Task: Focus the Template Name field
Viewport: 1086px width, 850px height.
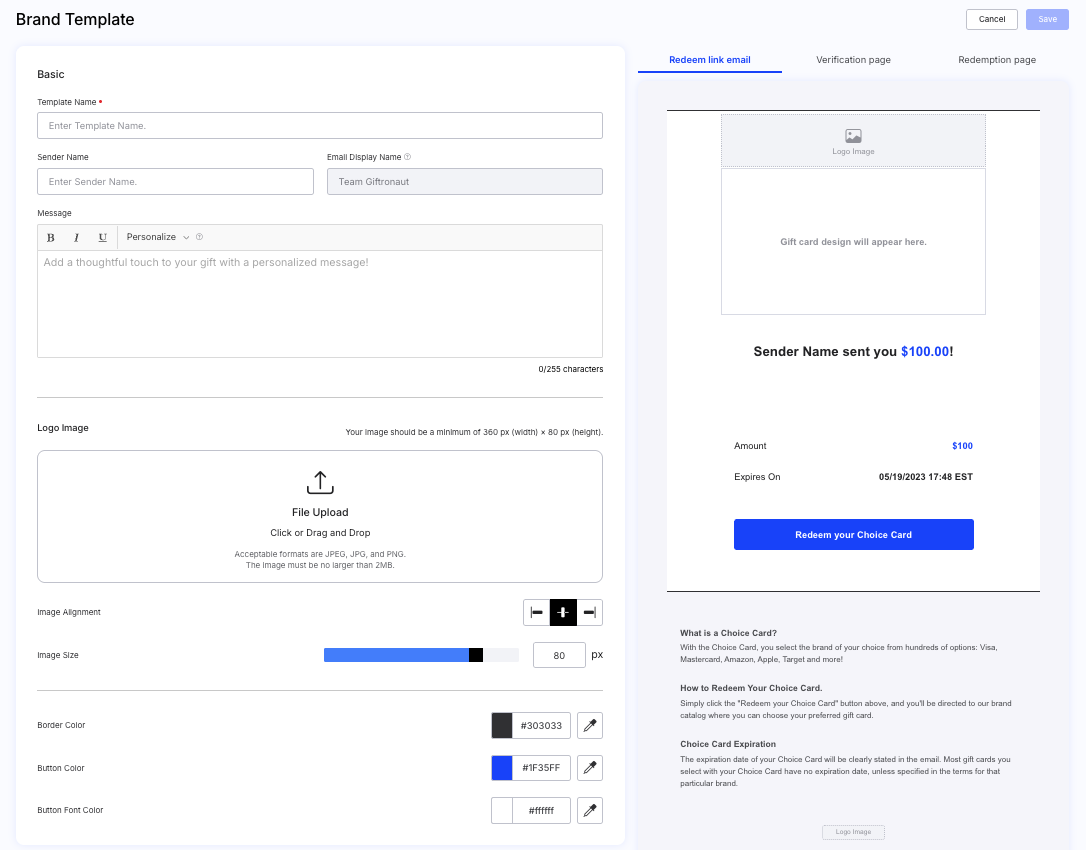Action: pos(320,125)
